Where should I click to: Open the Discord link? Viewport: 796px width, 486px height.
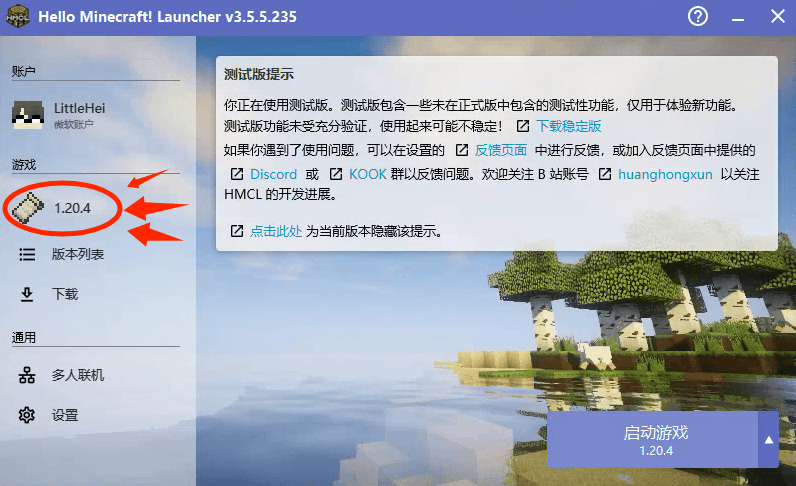[x=273, y=174]
